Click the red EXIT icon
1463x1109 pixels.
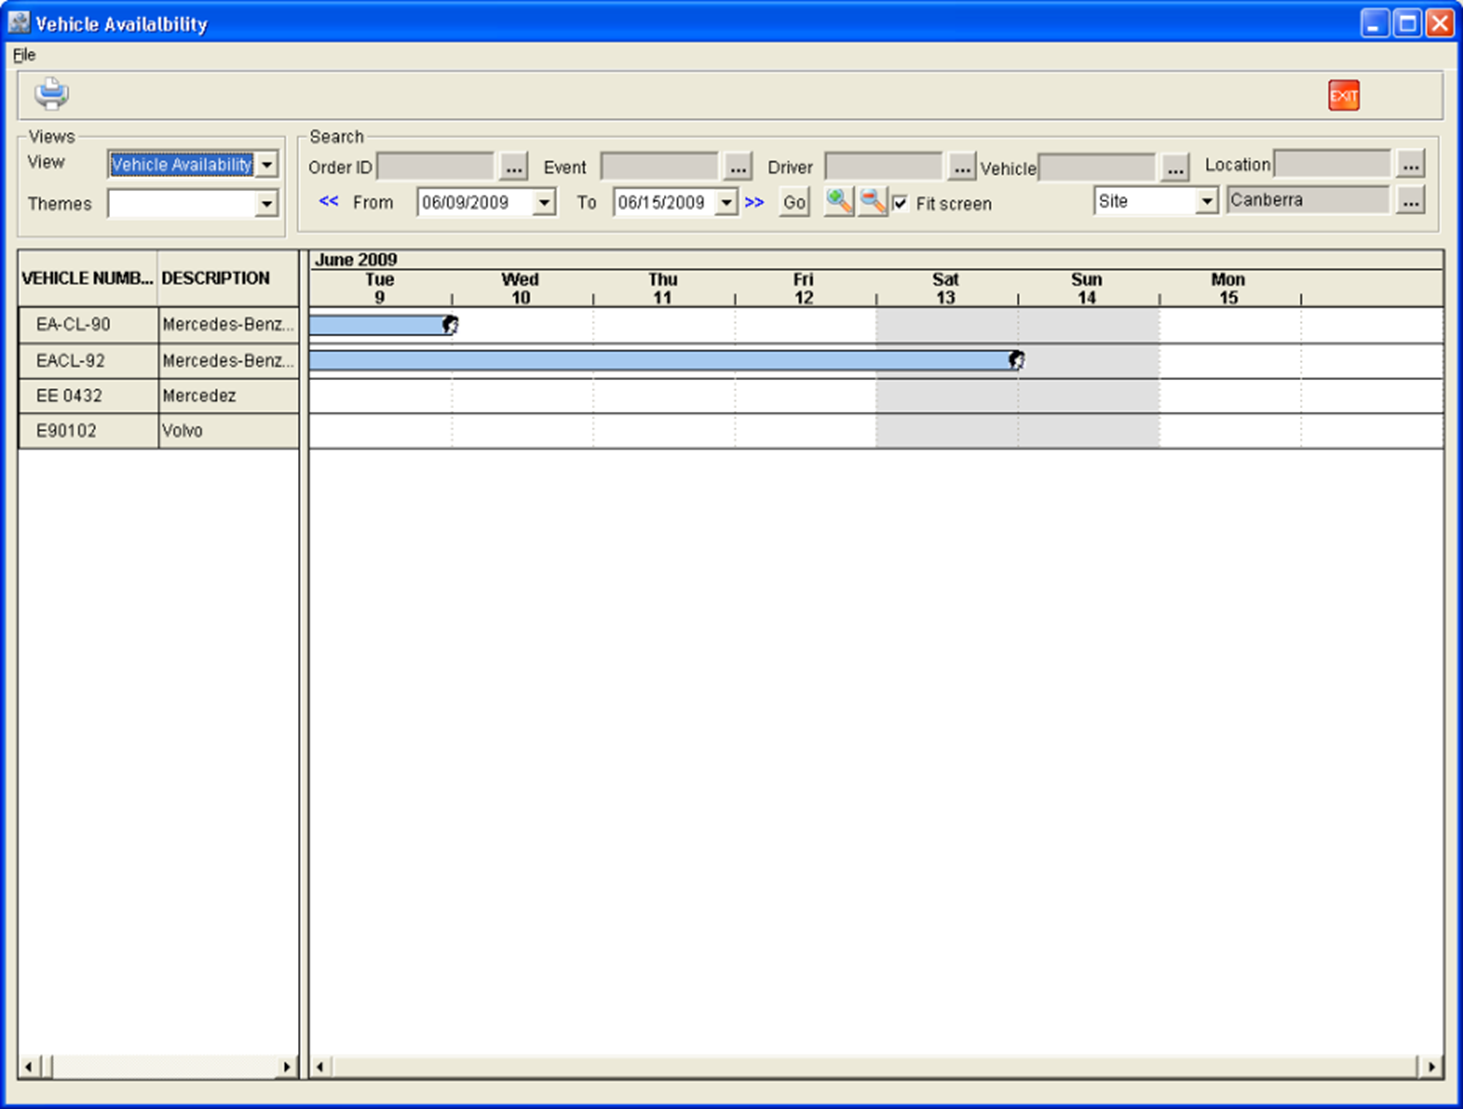click(x=1343, y=96)
